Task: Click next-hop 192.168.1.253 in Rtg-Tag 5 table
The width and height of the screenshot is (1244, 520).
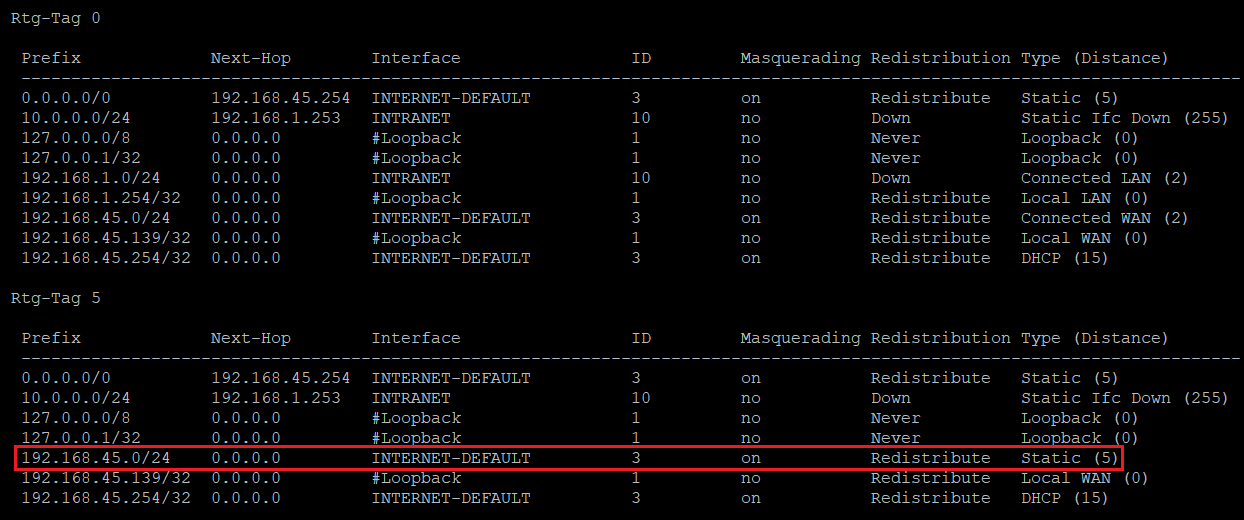Action: click(275, 398)
